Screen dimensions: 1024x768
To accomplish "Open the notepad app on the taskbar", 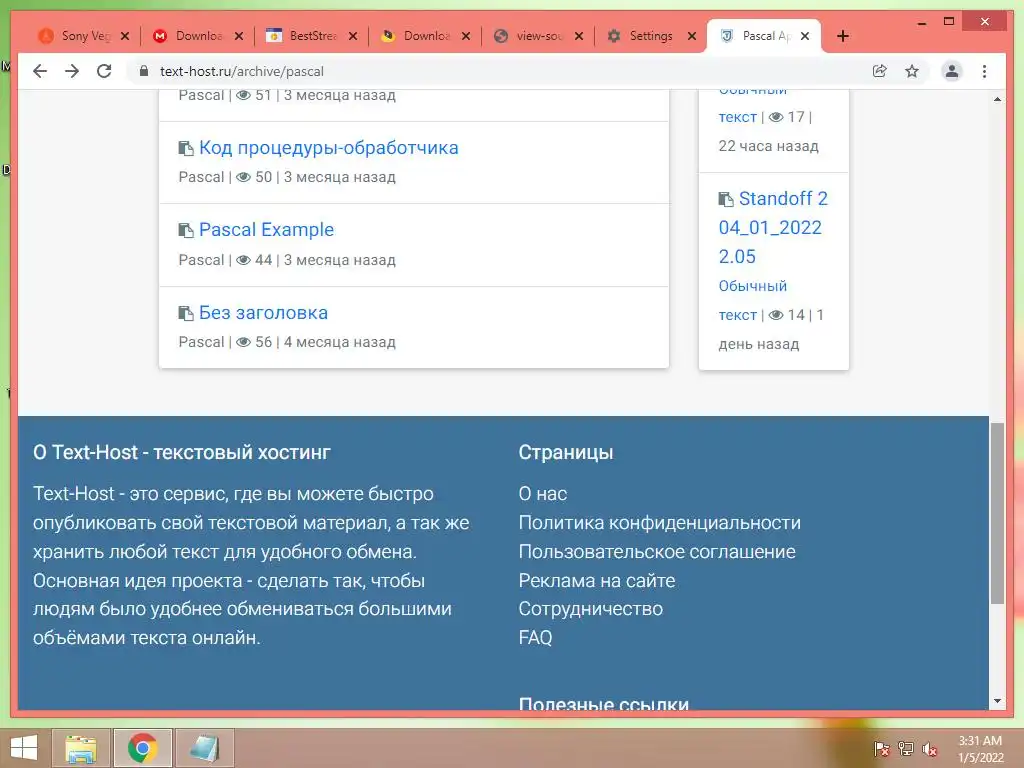I will (x=204, y=748).
